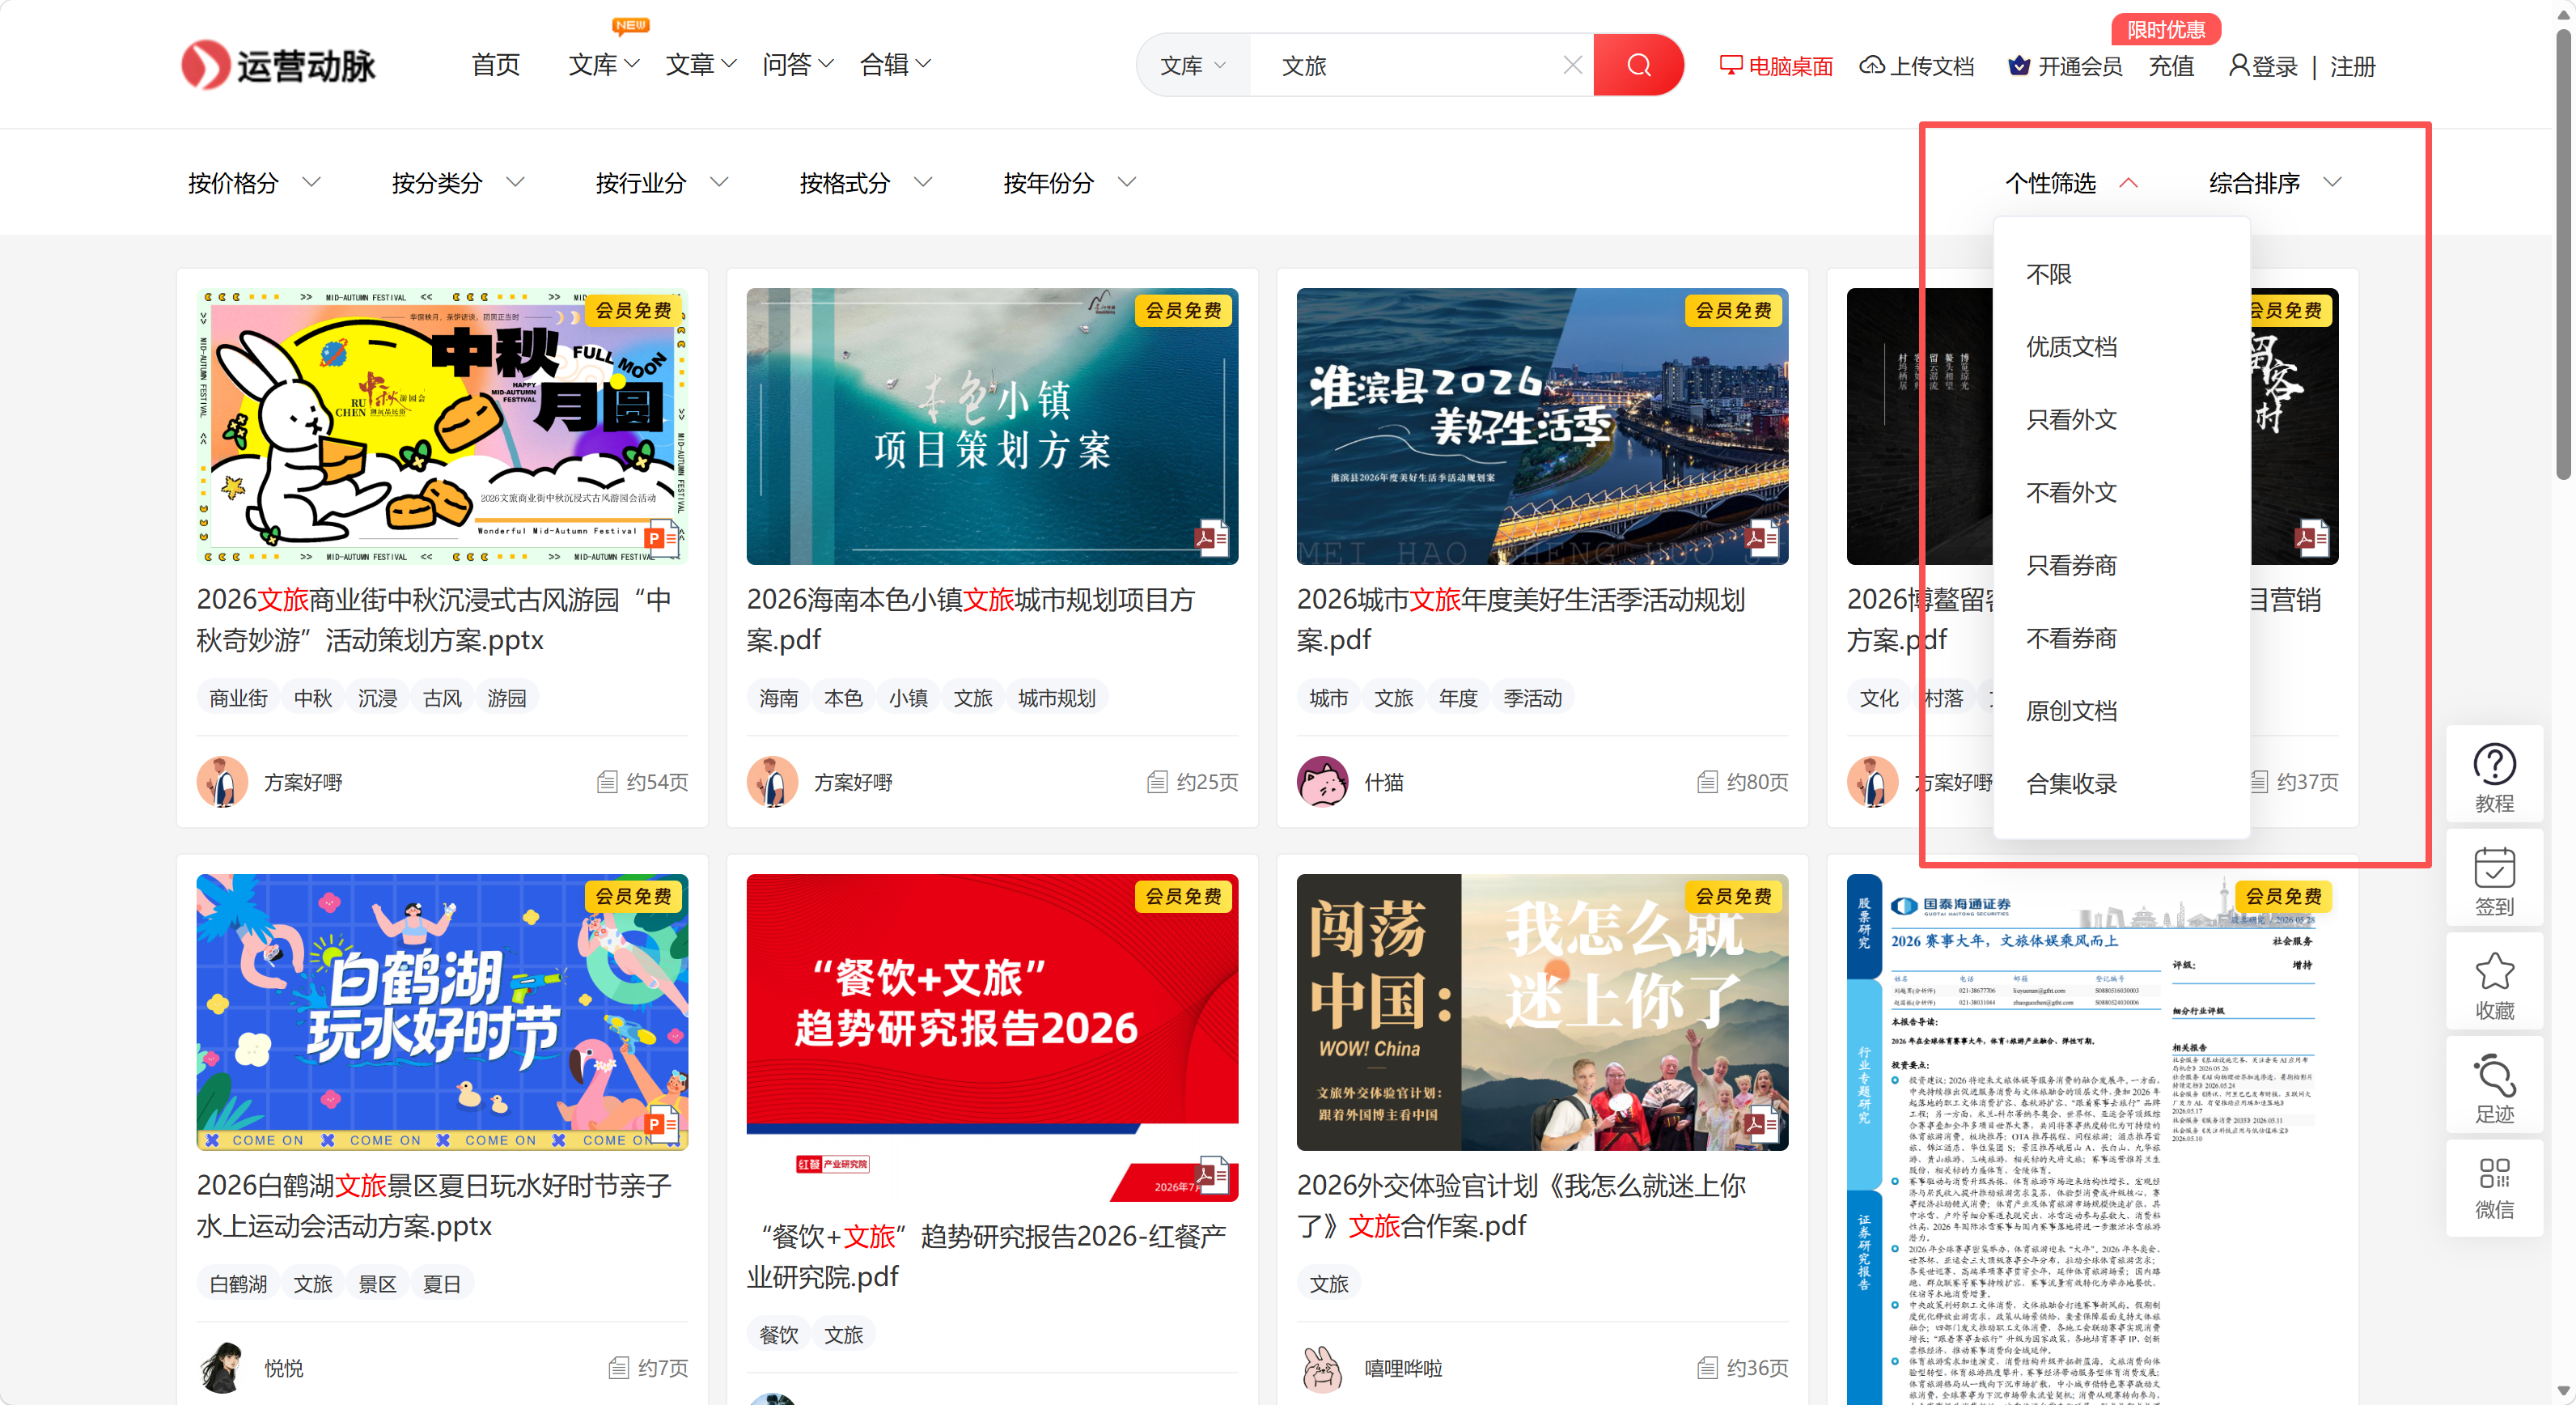Screen dimensions: 2576x1405
Task: Open title 2026城市文旅年度美好生活季活动规划案
Action: pos(1521,620)
